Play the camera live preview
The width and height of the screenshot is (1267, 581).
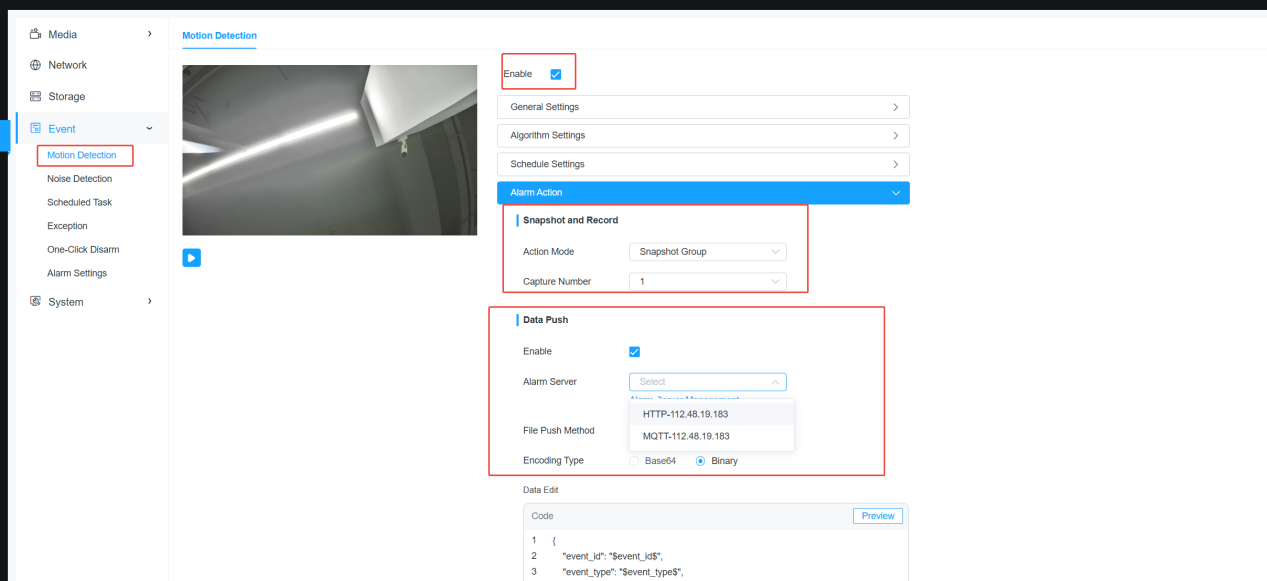click(x=192, y=258)
